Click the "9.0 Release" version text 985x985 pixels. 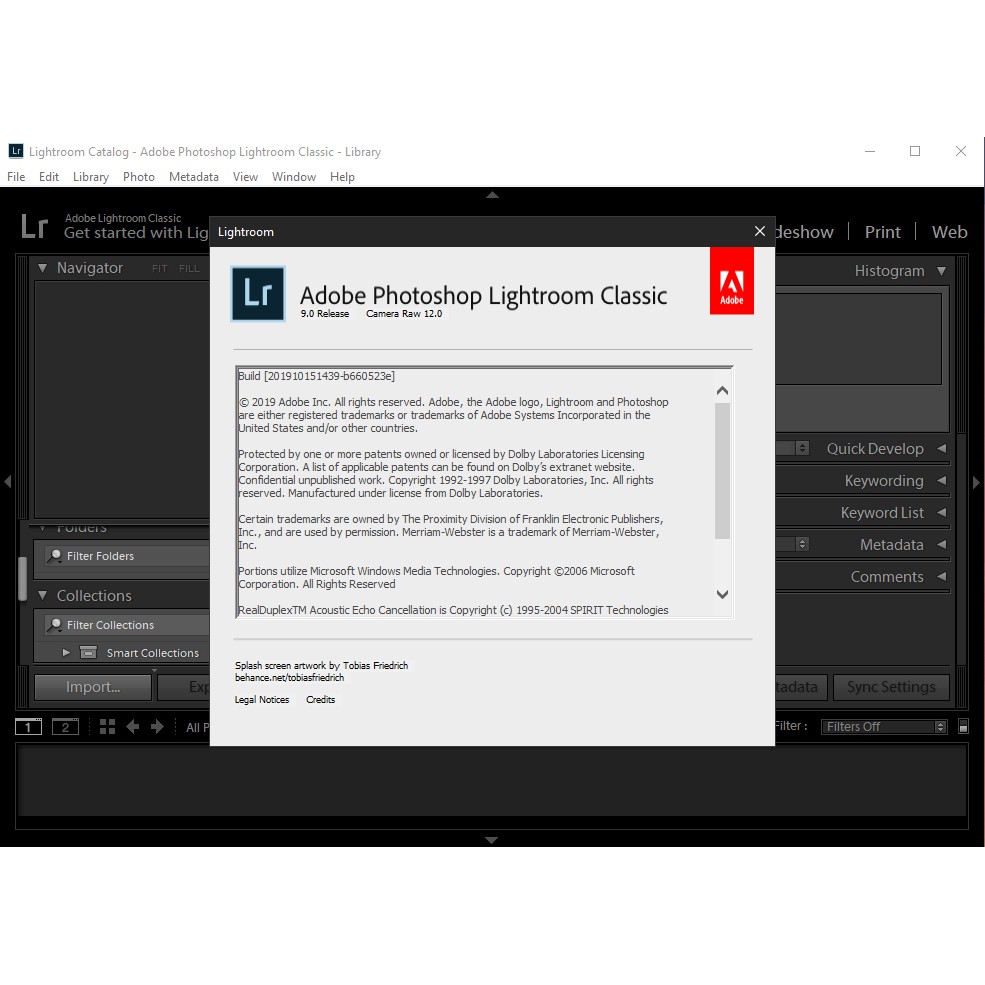[x=325, y=313]
